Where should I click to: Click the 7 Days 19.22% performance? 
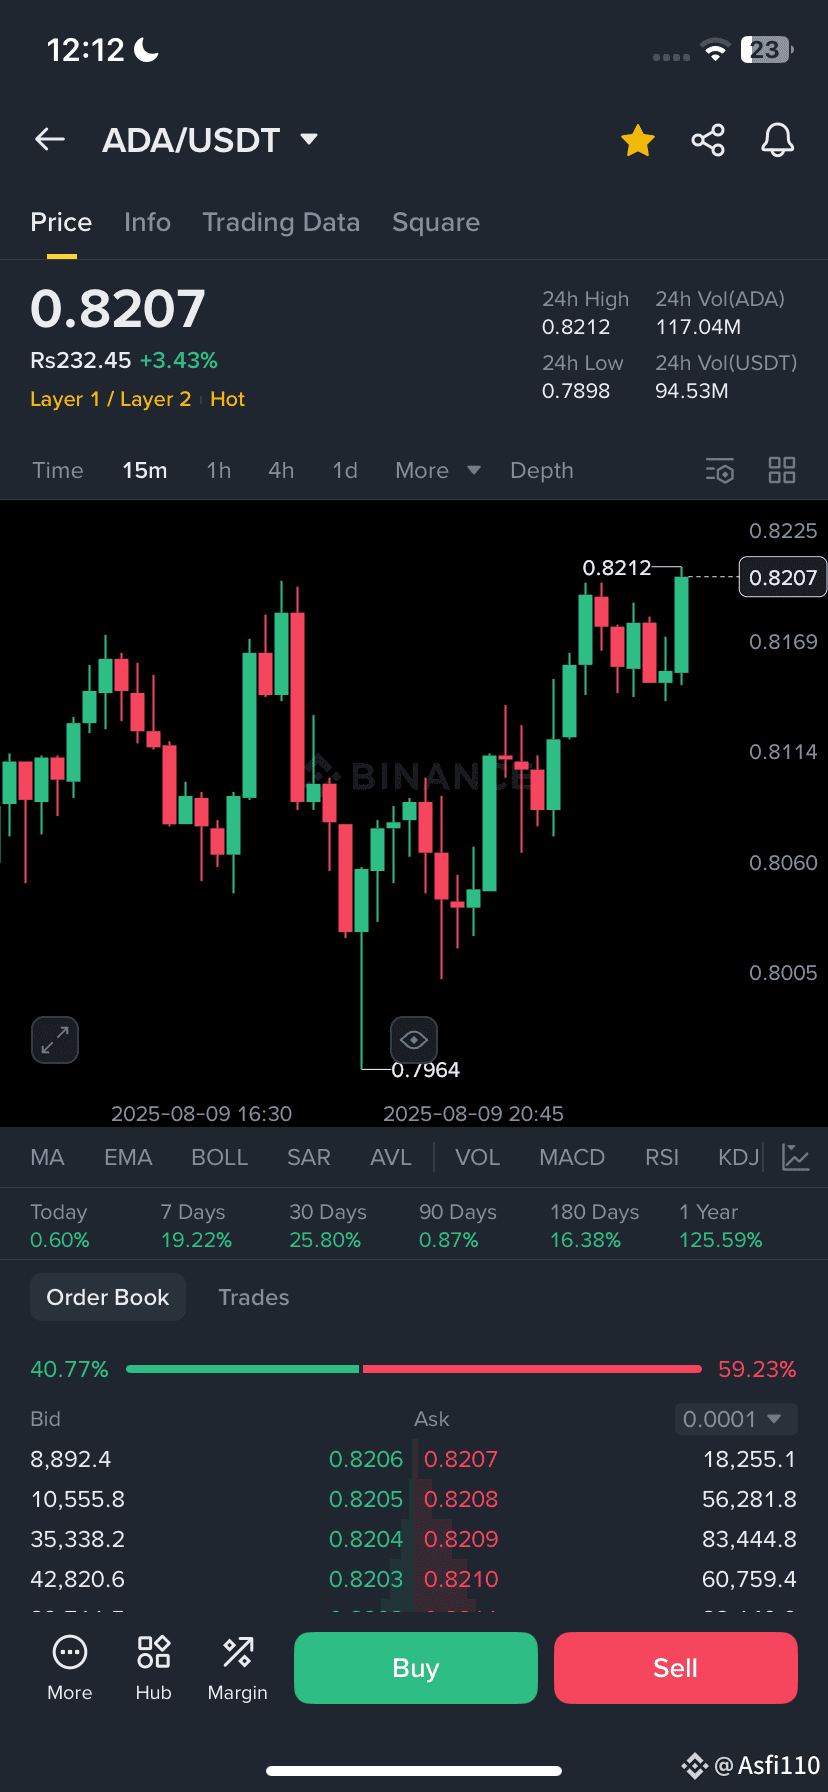pyautogui.click(x=196, y=1226)
